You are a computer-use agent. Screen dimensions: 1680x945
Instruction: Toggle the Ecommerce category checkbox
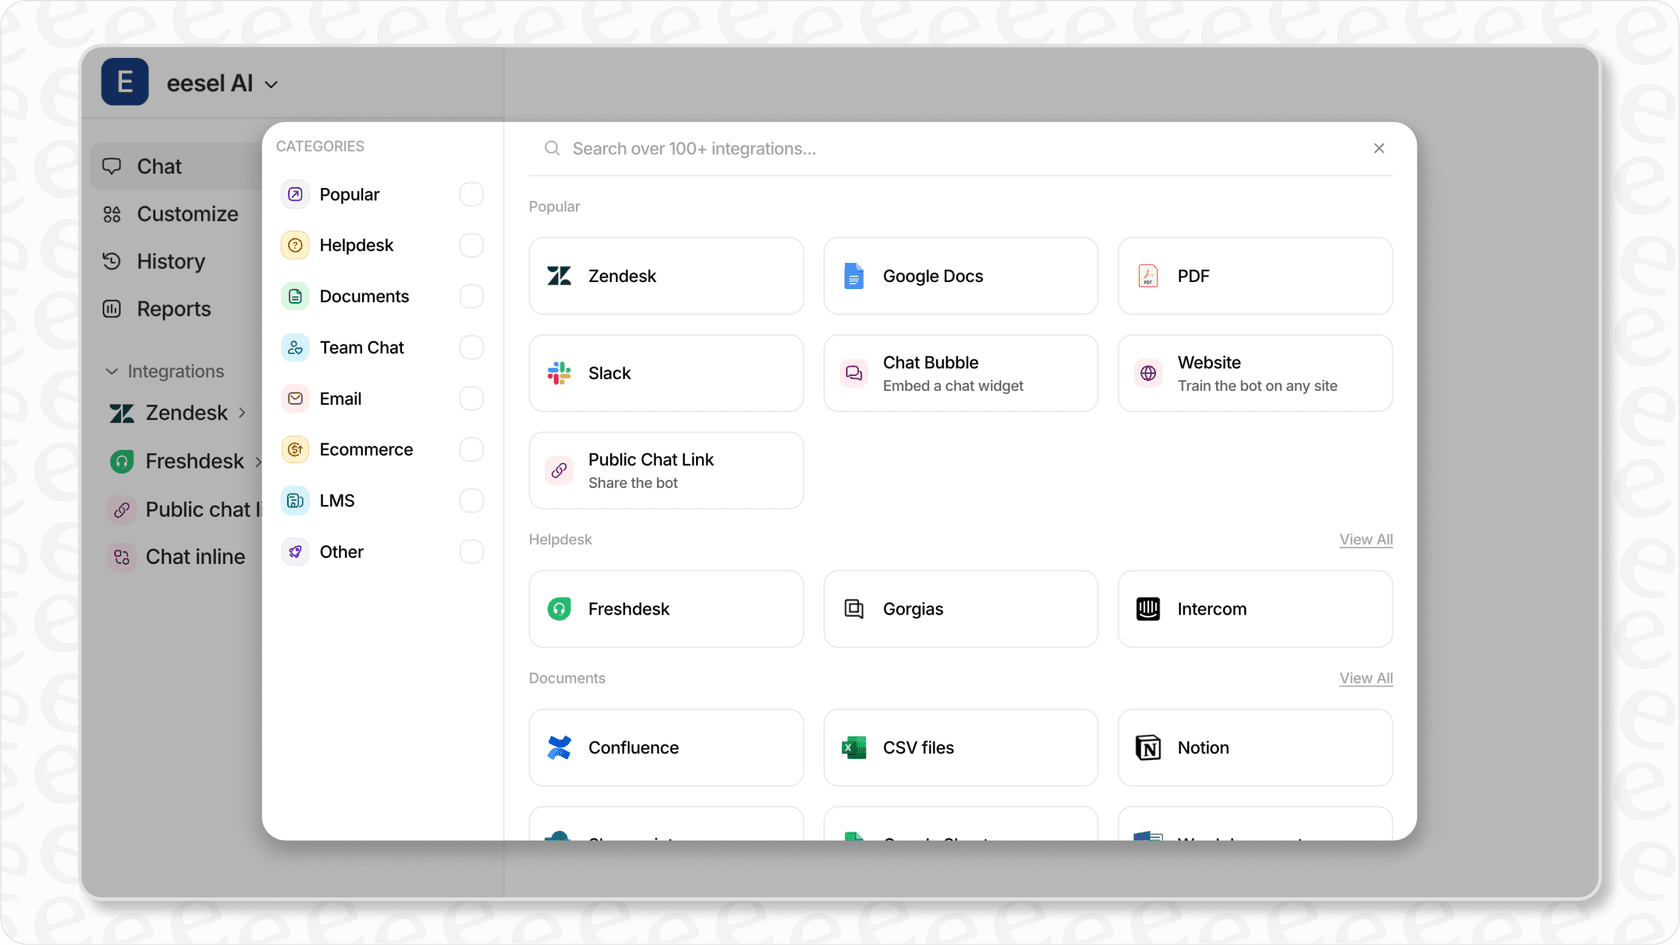click(x=471, y=449)
